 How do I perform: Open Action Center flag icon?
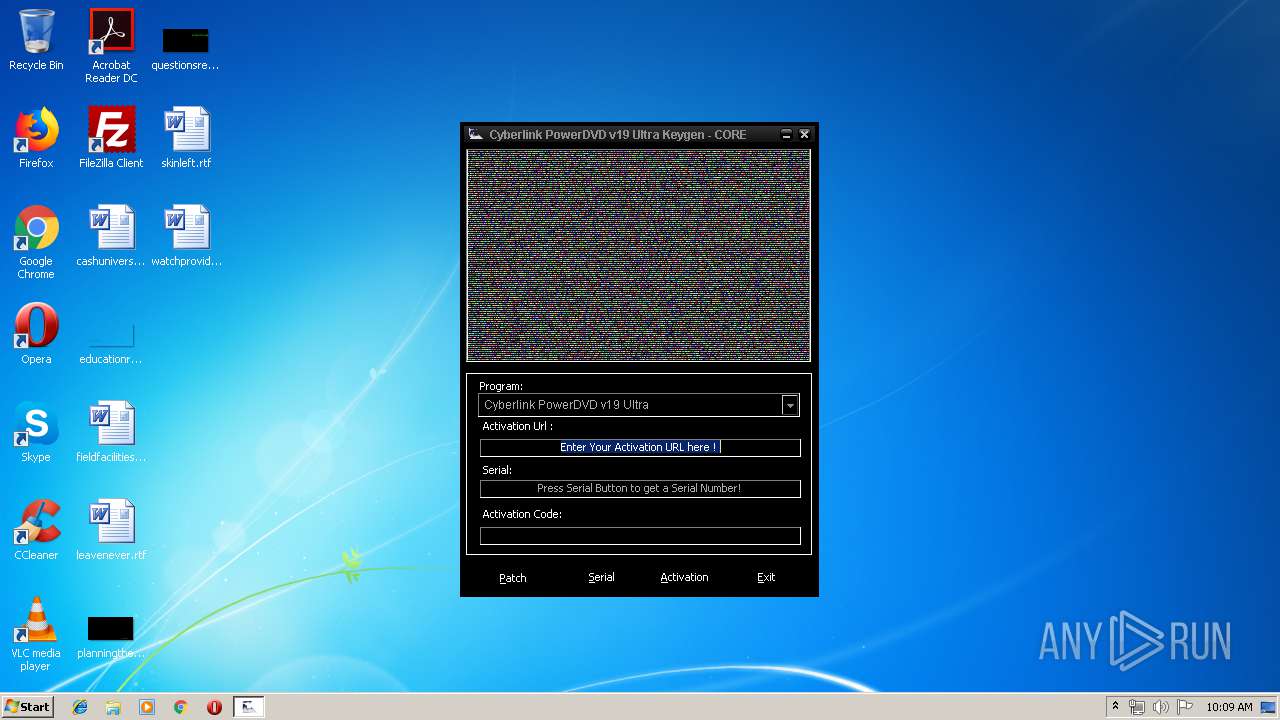1185,707
